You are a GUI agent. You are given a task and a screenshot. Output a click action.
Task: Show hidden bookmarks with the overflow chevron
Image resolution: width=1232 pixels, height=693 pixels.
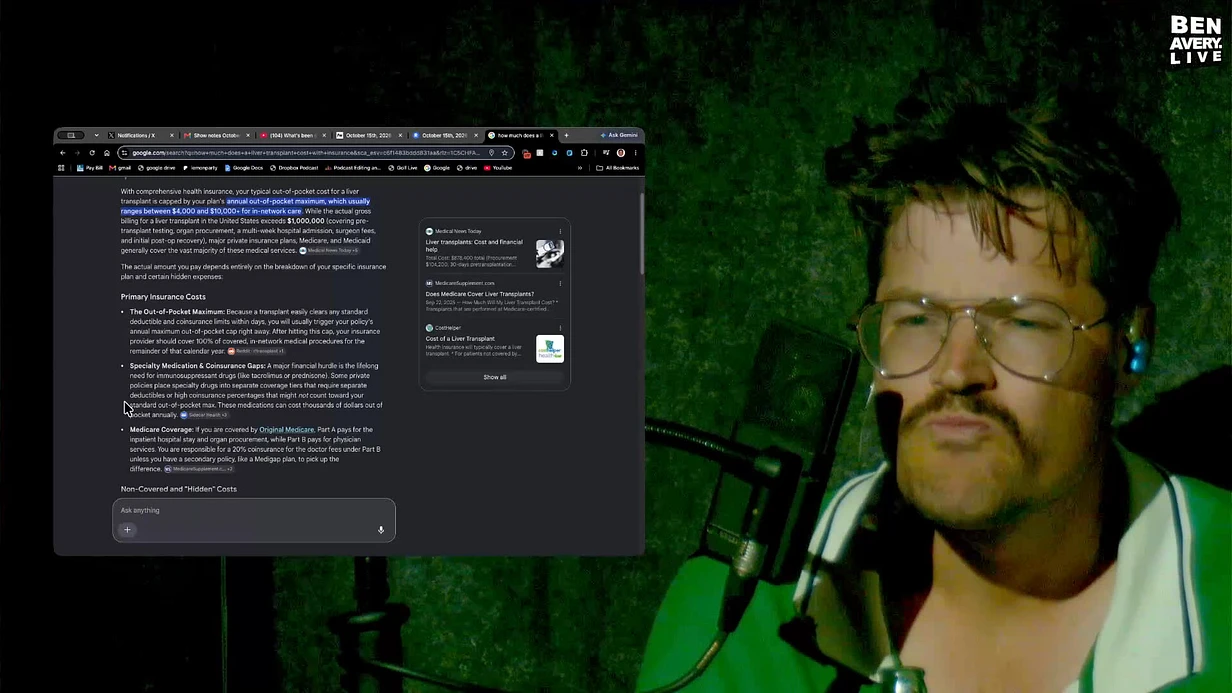point(579,168)
